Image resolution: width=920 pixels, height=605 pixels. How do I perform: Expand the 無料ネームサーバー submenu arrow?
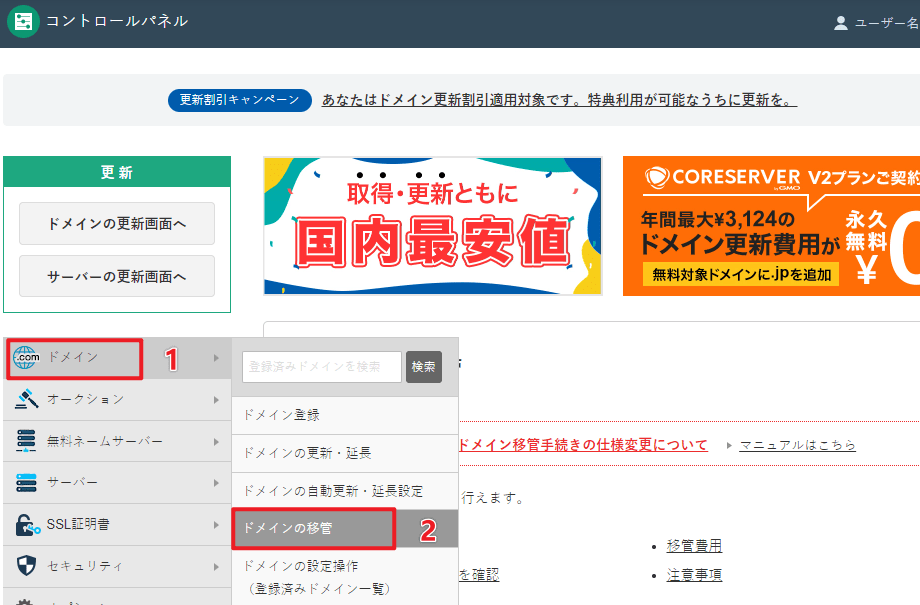[217, 442]
